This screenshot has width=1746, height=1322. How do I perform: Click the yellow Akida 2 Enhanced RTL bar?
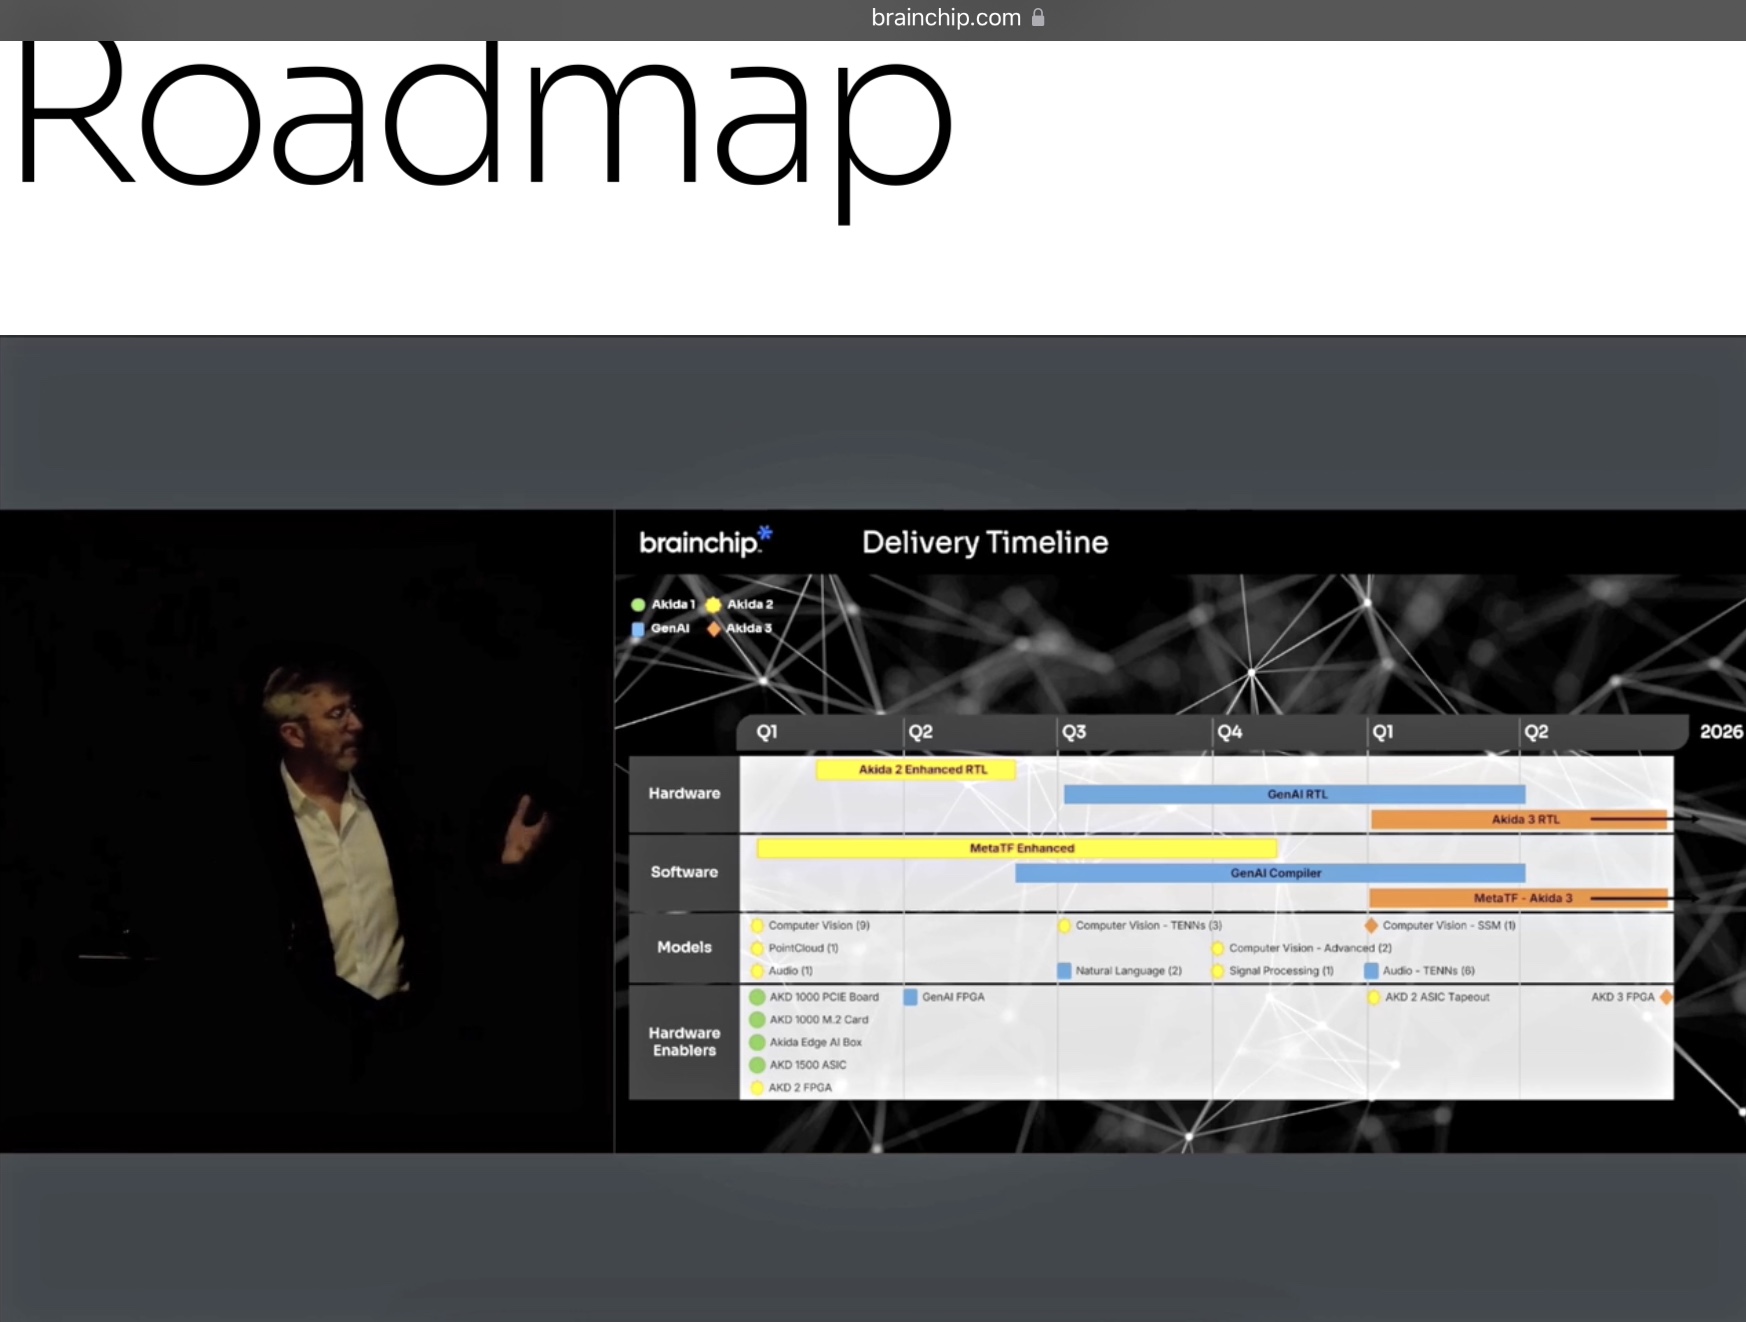tap(916, 769)
